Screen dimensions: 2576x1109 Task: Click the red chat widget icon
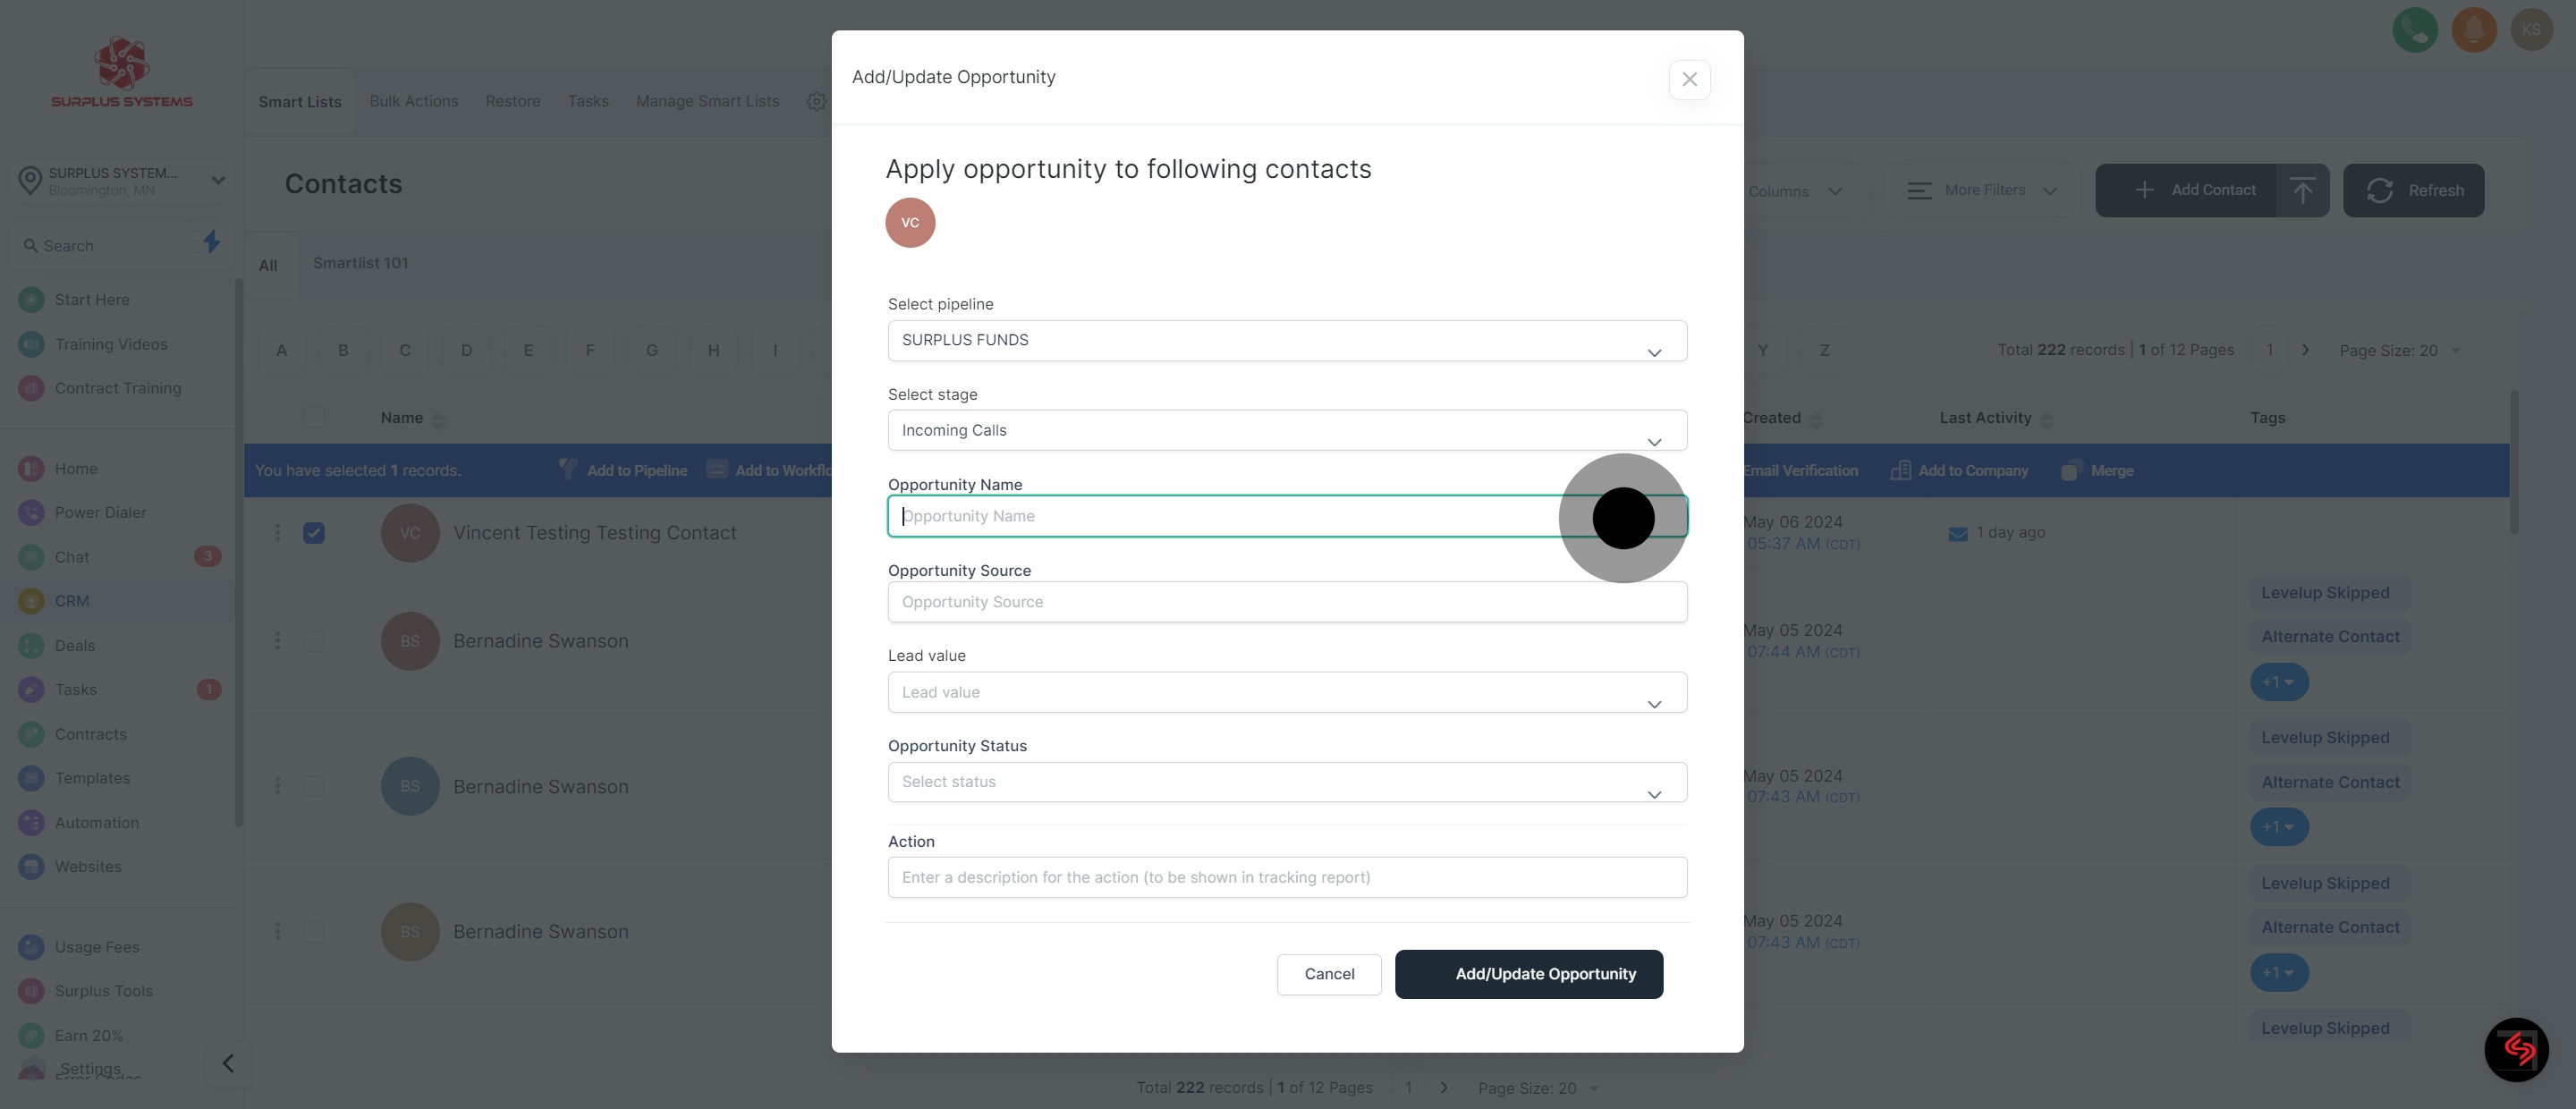(x=2516, y=1049)
